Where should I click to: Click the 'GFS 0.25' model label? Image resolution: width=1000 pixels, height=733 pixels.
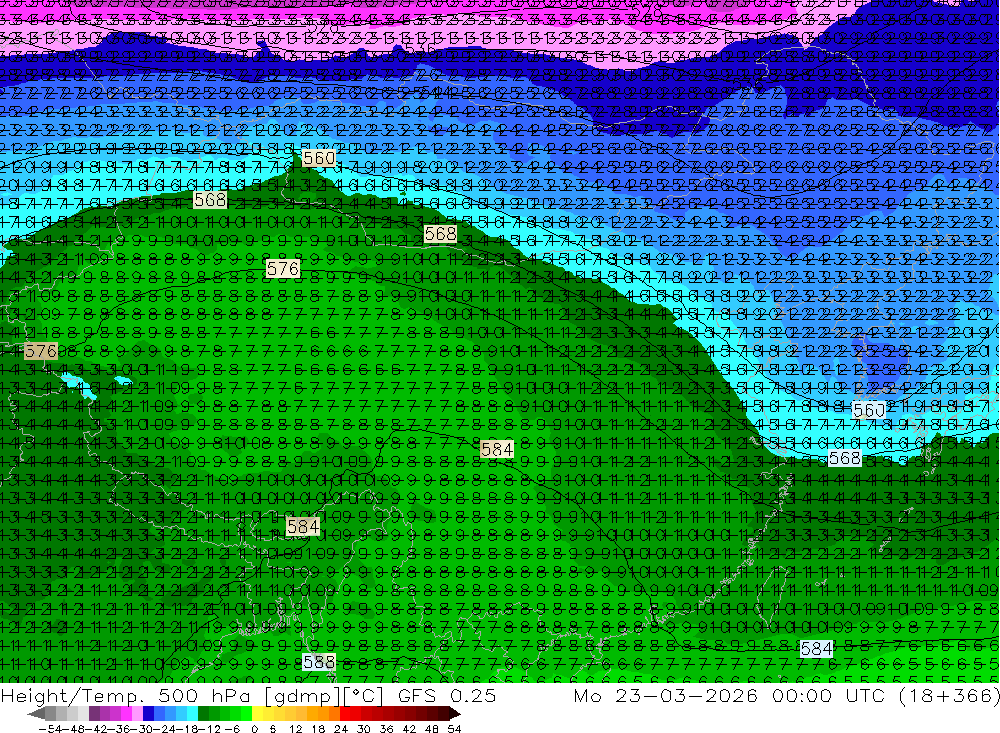[446, 695]
